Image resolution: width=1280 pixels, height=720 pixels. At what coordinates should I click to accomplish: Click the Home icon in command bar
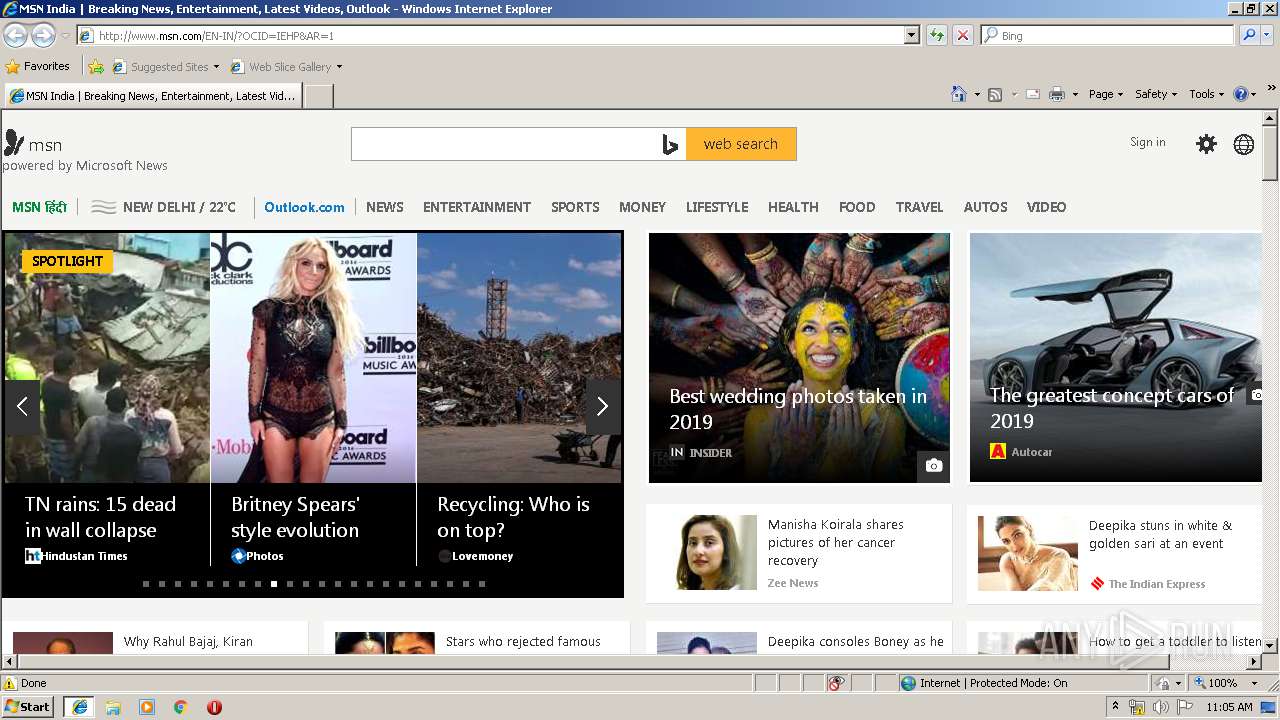(x=959, y=94)
